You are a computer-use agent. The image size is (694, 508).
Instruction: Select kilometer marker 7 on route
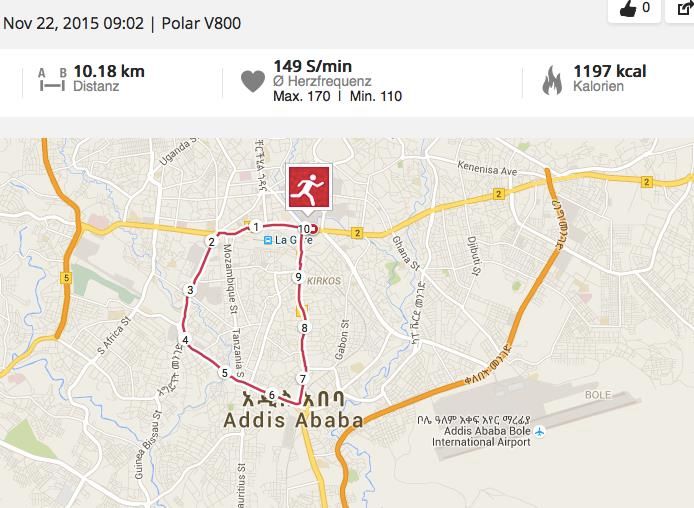point(302,379)
